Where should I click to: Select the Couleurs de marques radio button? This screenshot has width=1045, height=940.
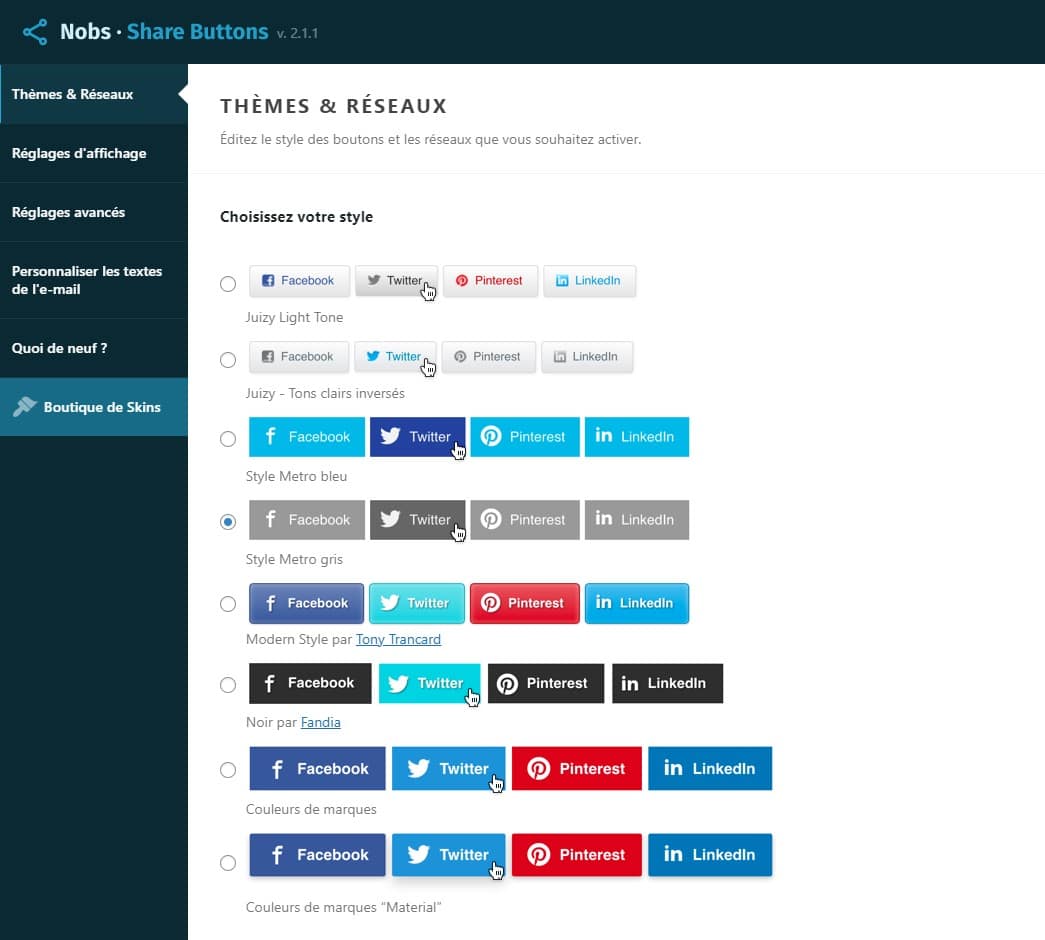228,770
